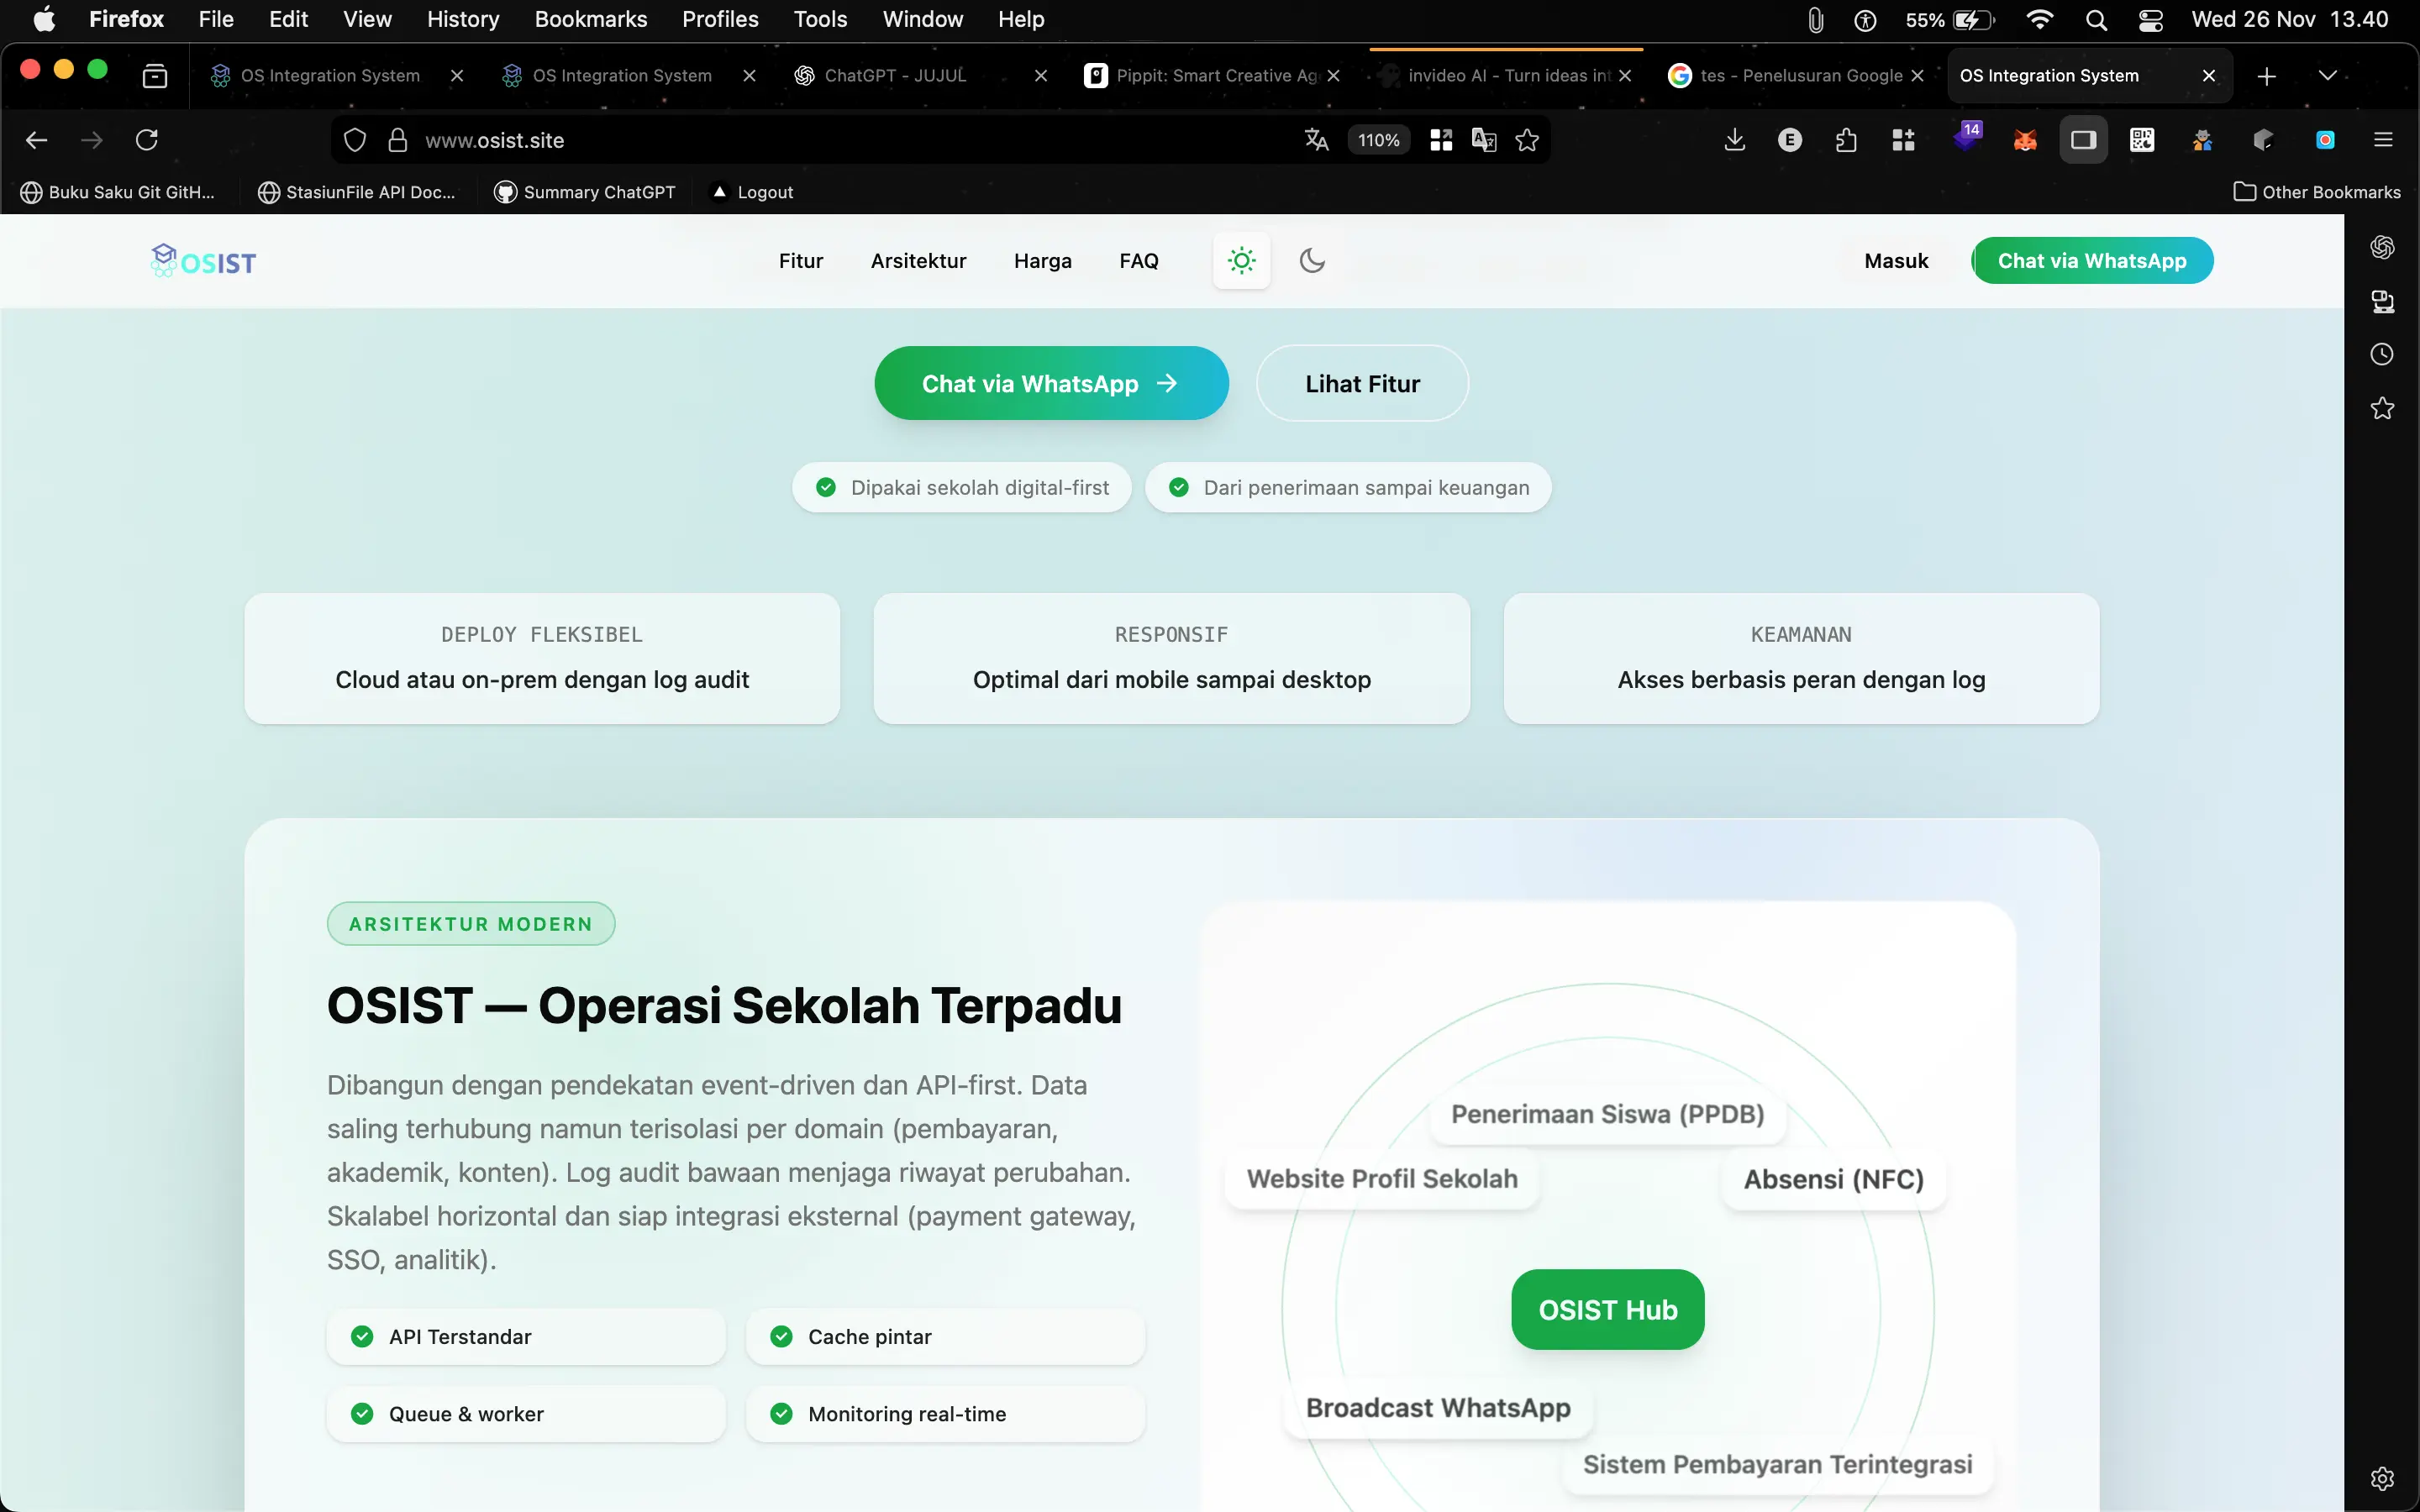The height and width of the screenshot is (1512, 2420).
Task: Open the Firefox hamburger menu
Action: pos(2385,140)
